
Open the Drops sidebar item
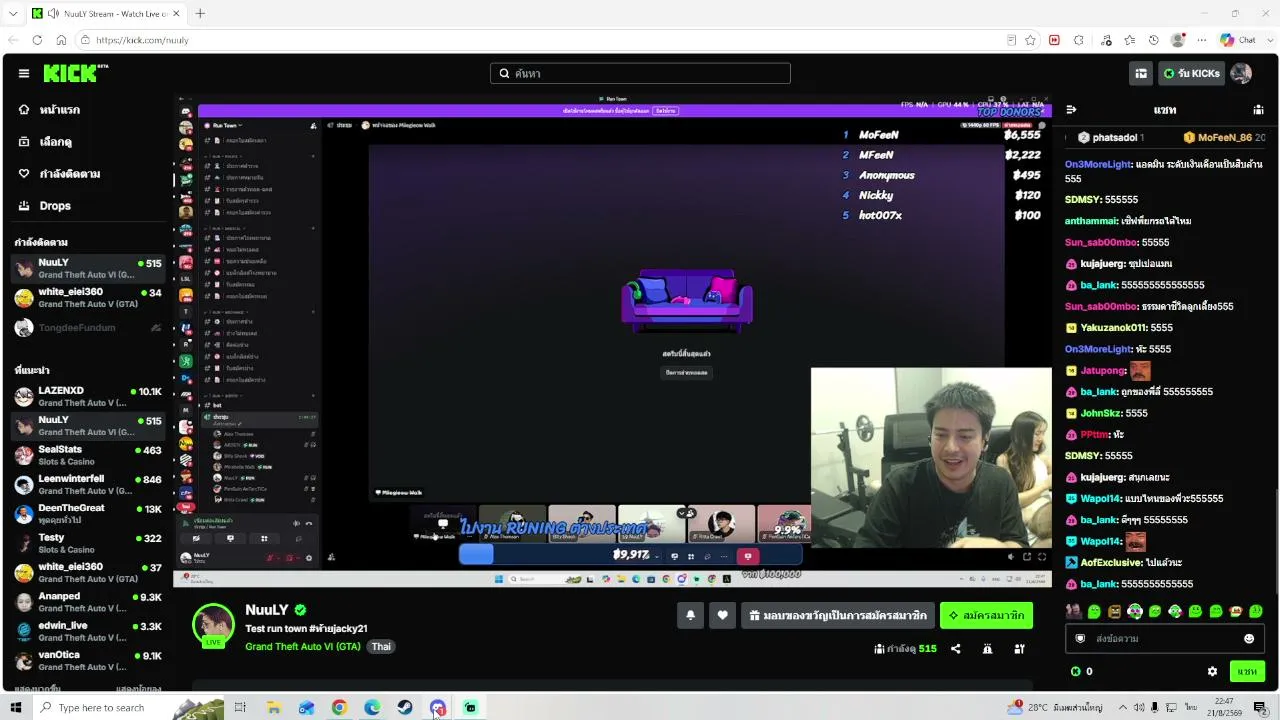[x=87, y=206]
